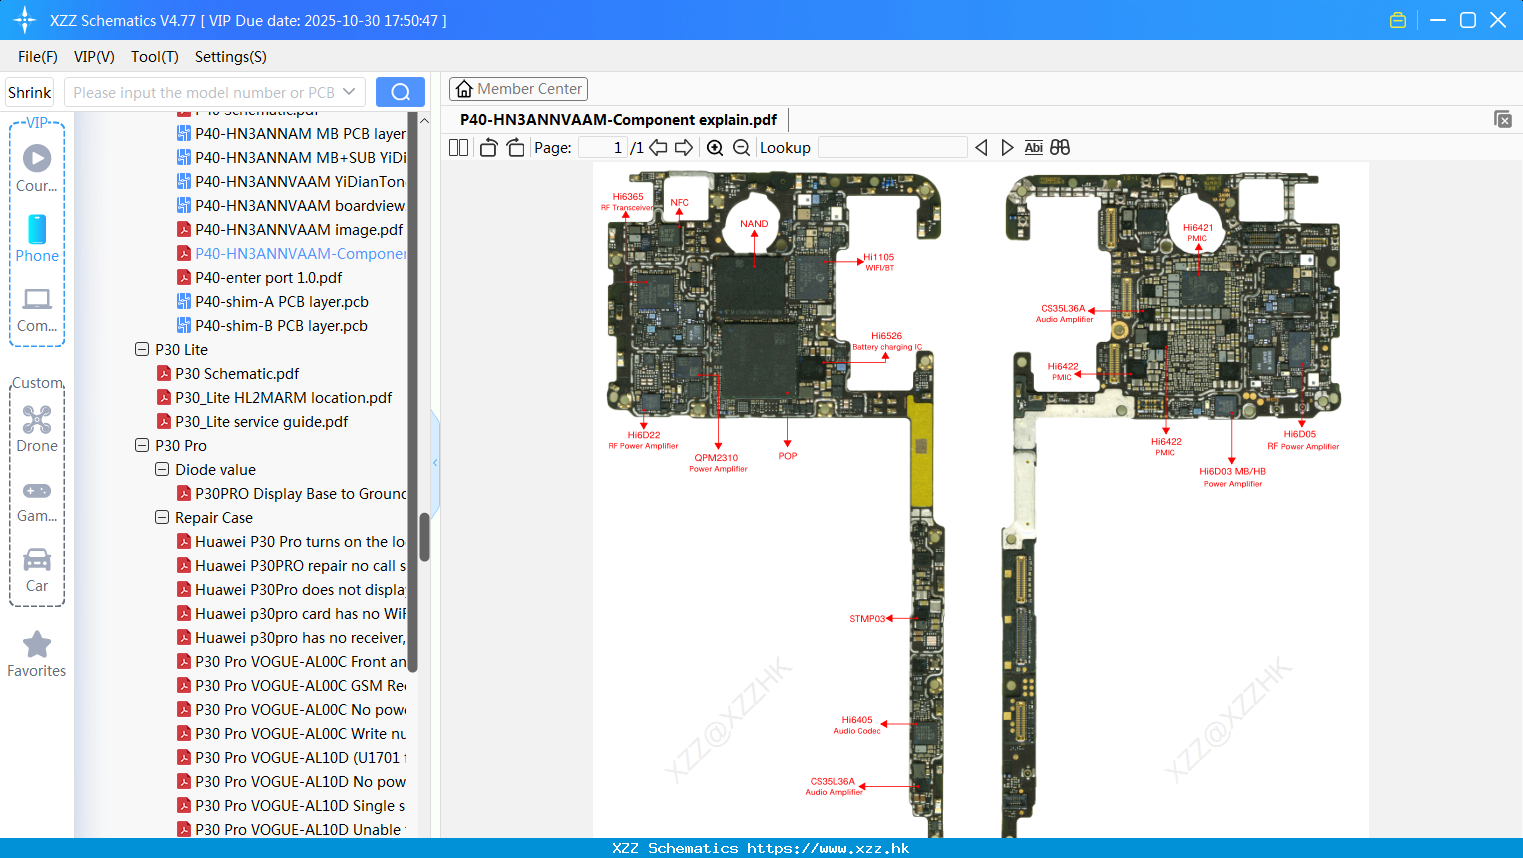
Task: Select highlighted P40-HN3ANNVAAM-Component file
Action: pos(291,253)
